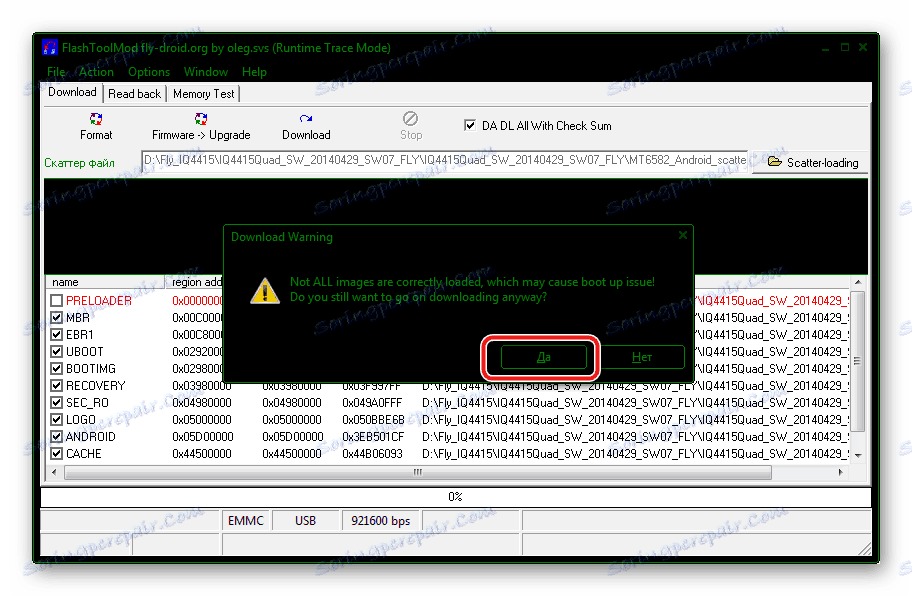Click the end address 0x44B06093
The width and height of the screenshot is (912, 596).
372,454
